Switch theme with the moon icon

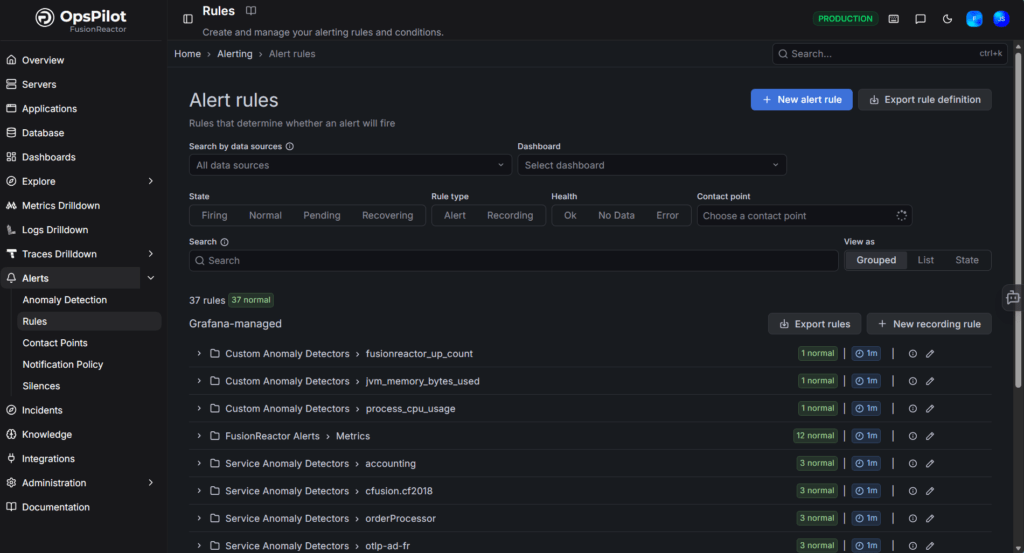[x=947, y=19]
